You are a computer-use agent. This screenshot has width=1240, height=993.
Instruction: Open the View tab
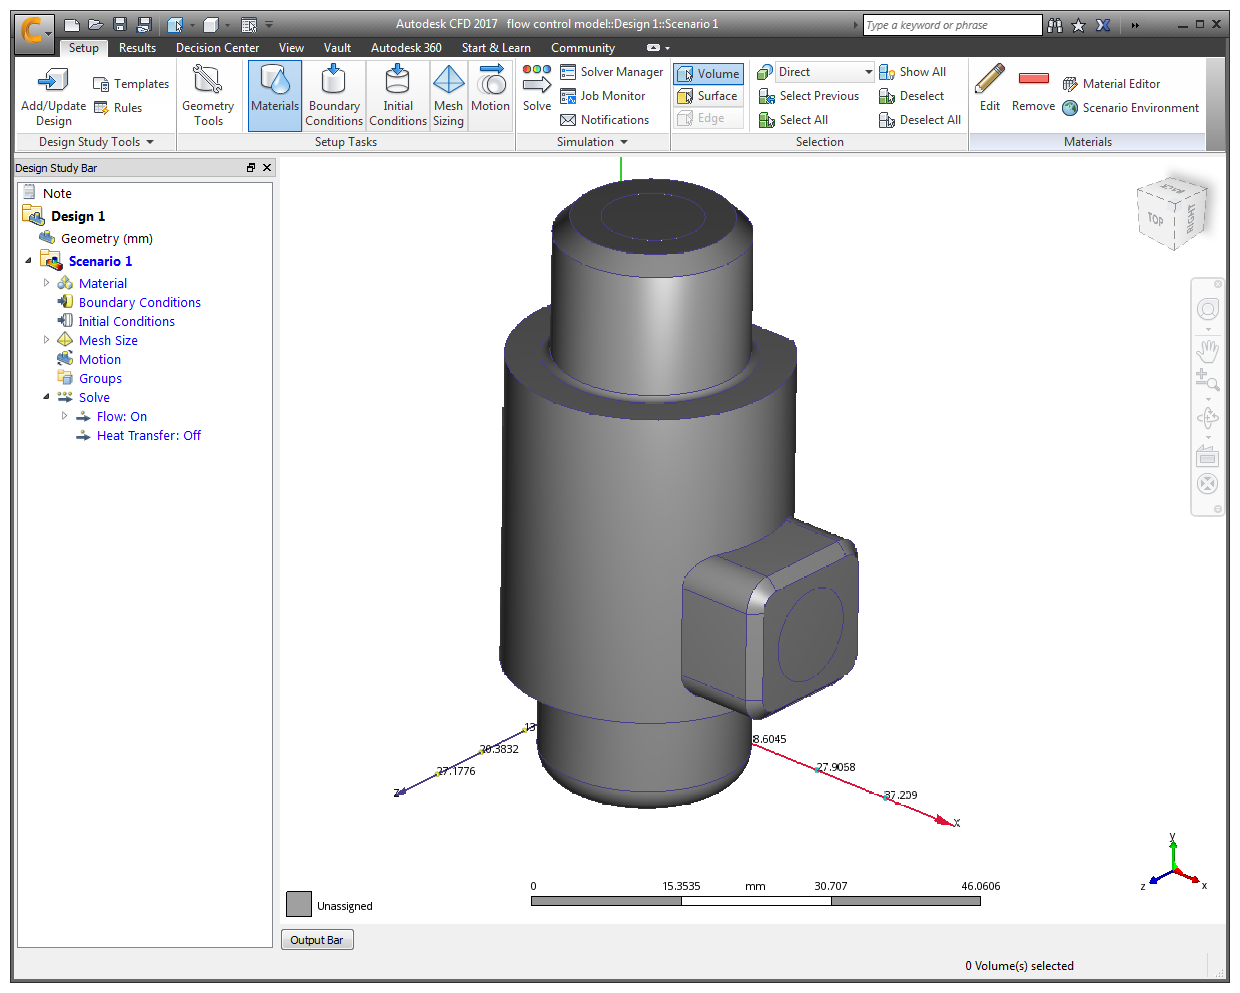(x=291, y=48)
